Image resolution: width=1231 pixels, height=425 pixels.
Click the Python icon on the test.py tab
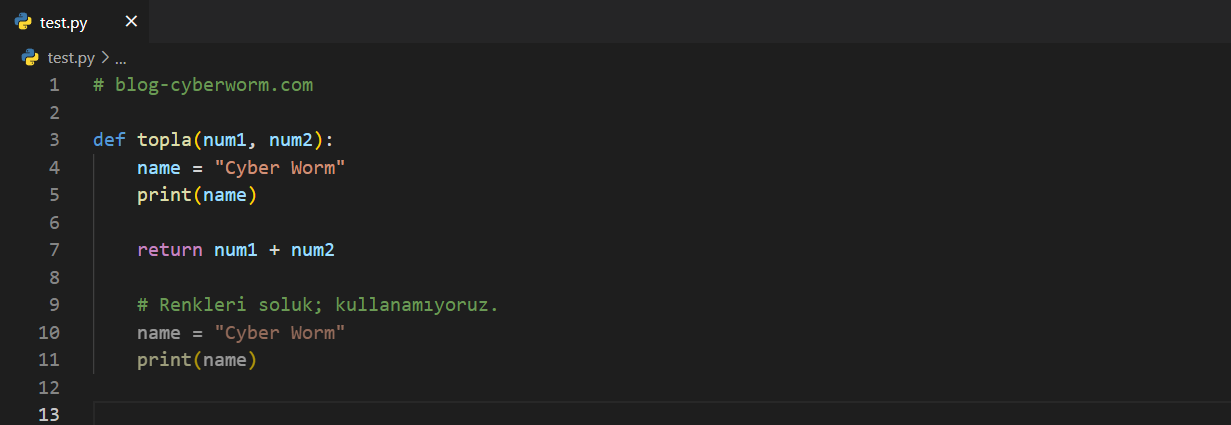click(23, 22)
